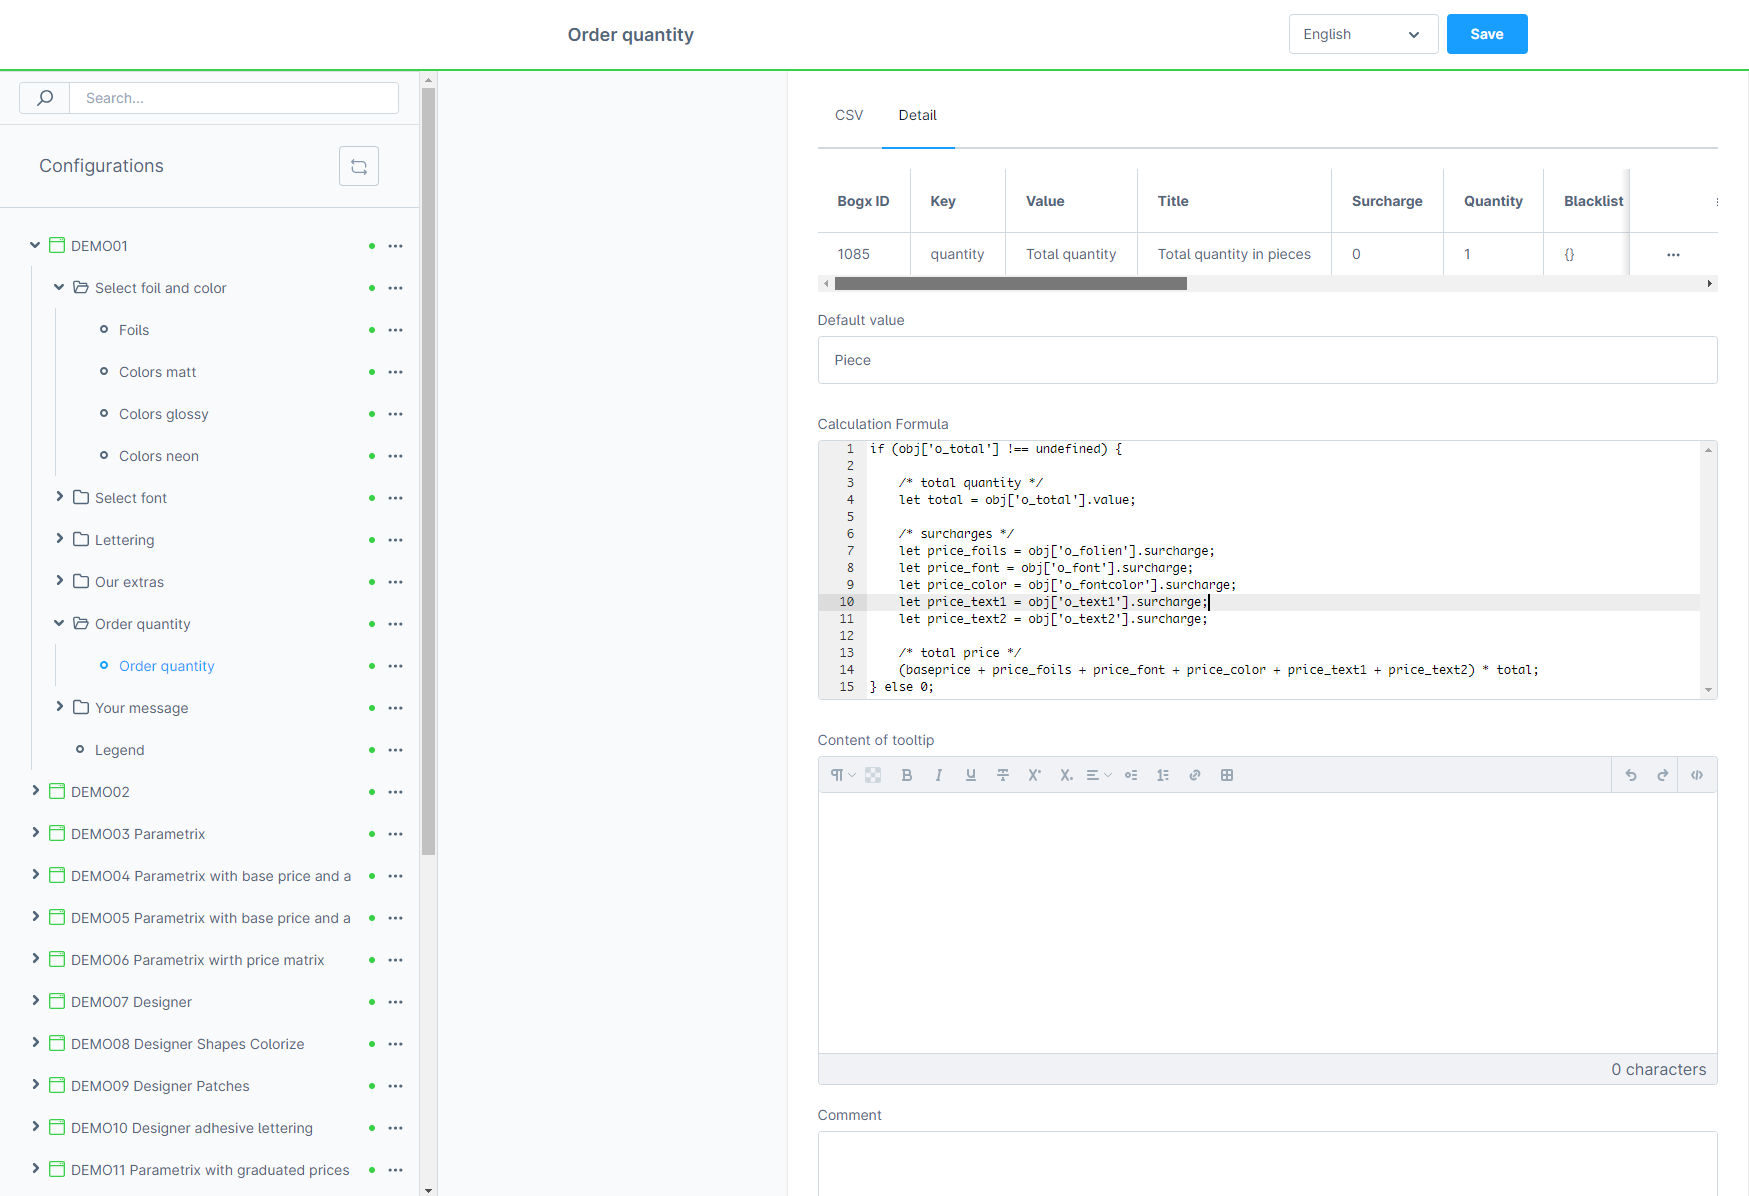This screenshot has height=1196, width=1749.
Task: Redo in tooltip editor
Action: 1663,775
